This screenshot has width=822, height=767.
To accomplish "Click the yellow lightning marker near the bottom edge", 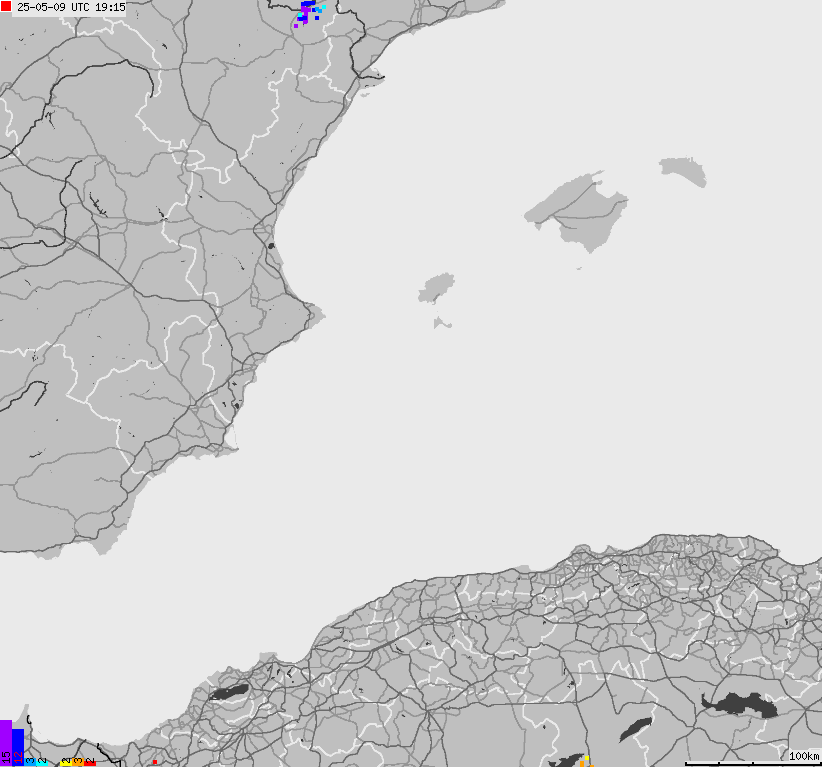I will (x=587, y=758).
